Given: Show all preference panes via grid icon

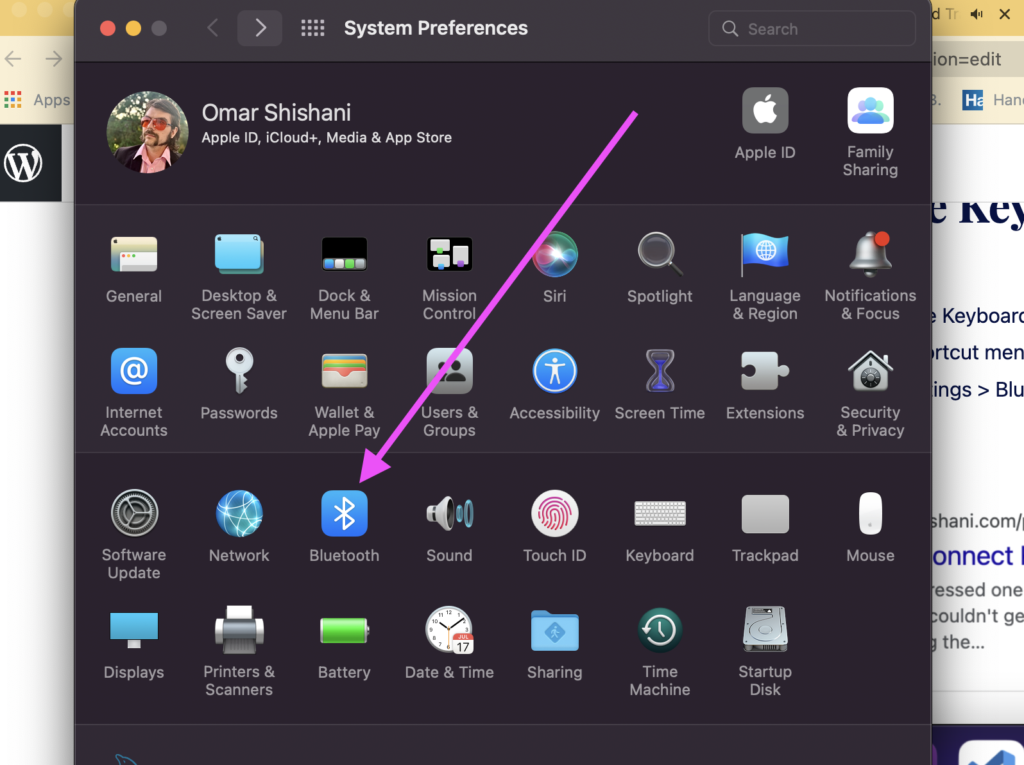Looking at the screenshot, I should pyautogui.click(x=312, y=28).
